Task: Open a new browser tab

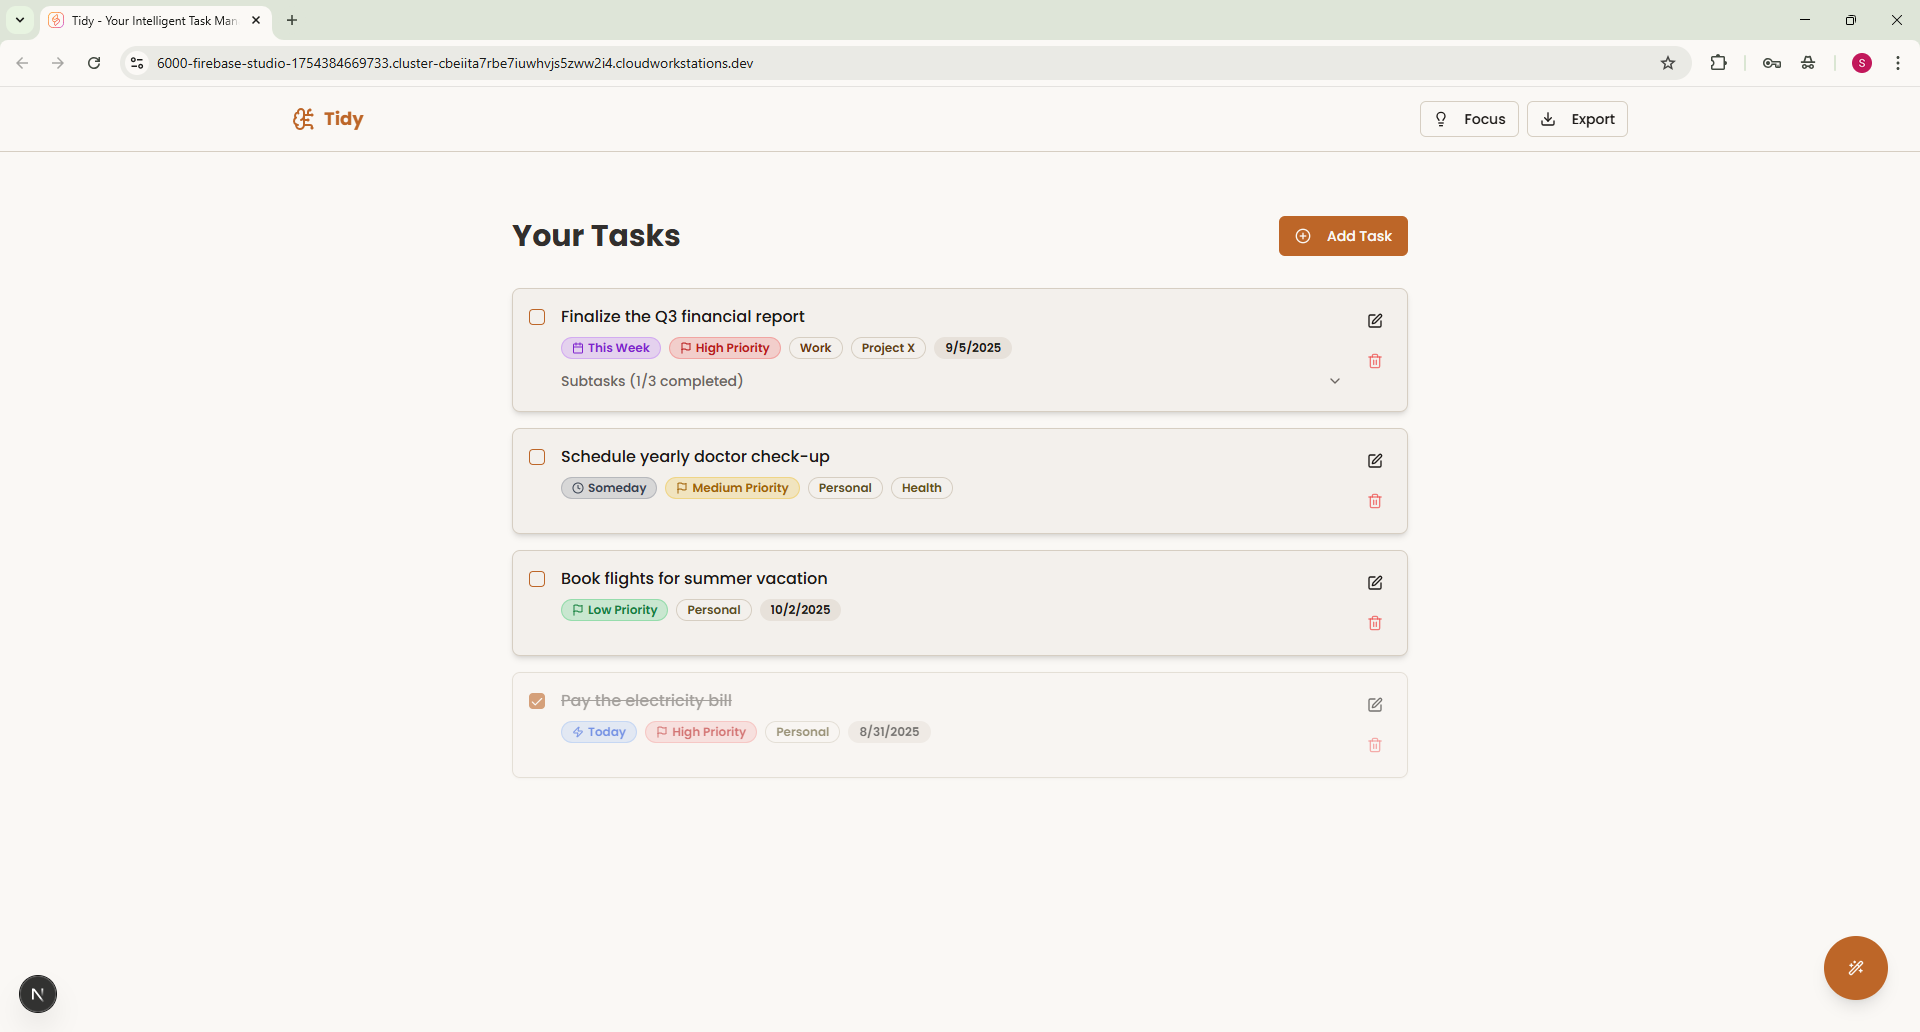Action: [x=292, y=20]
